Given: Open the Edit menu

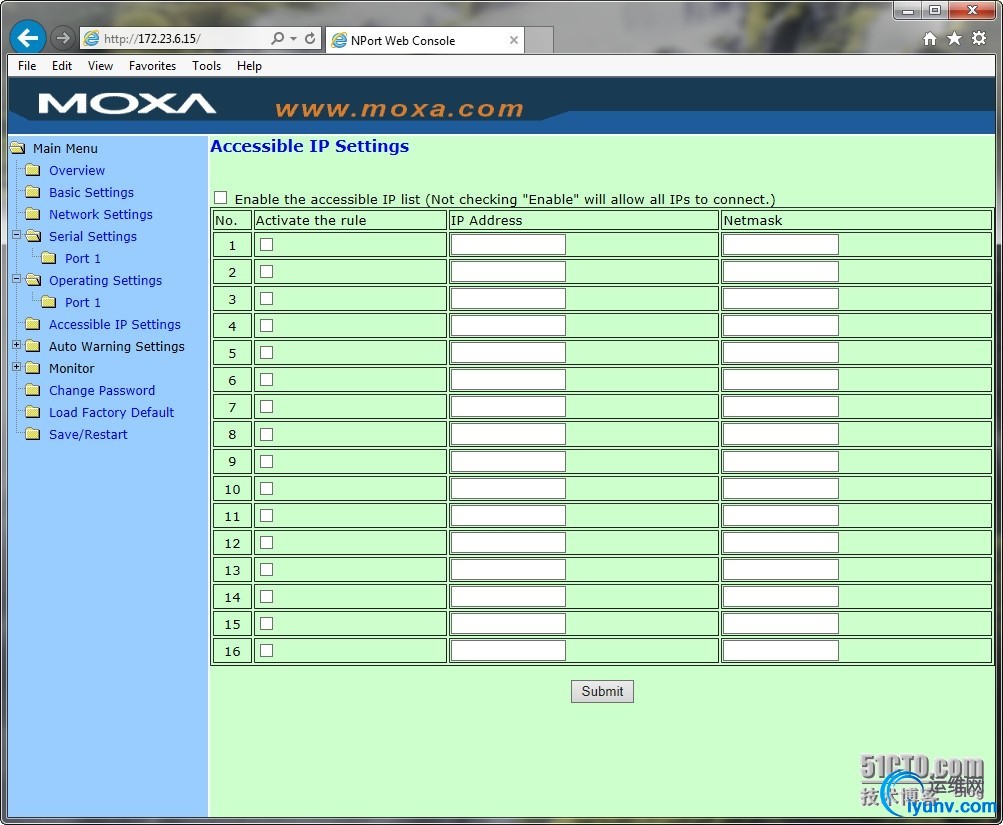Looking at the screenshot, I should 61,66.
